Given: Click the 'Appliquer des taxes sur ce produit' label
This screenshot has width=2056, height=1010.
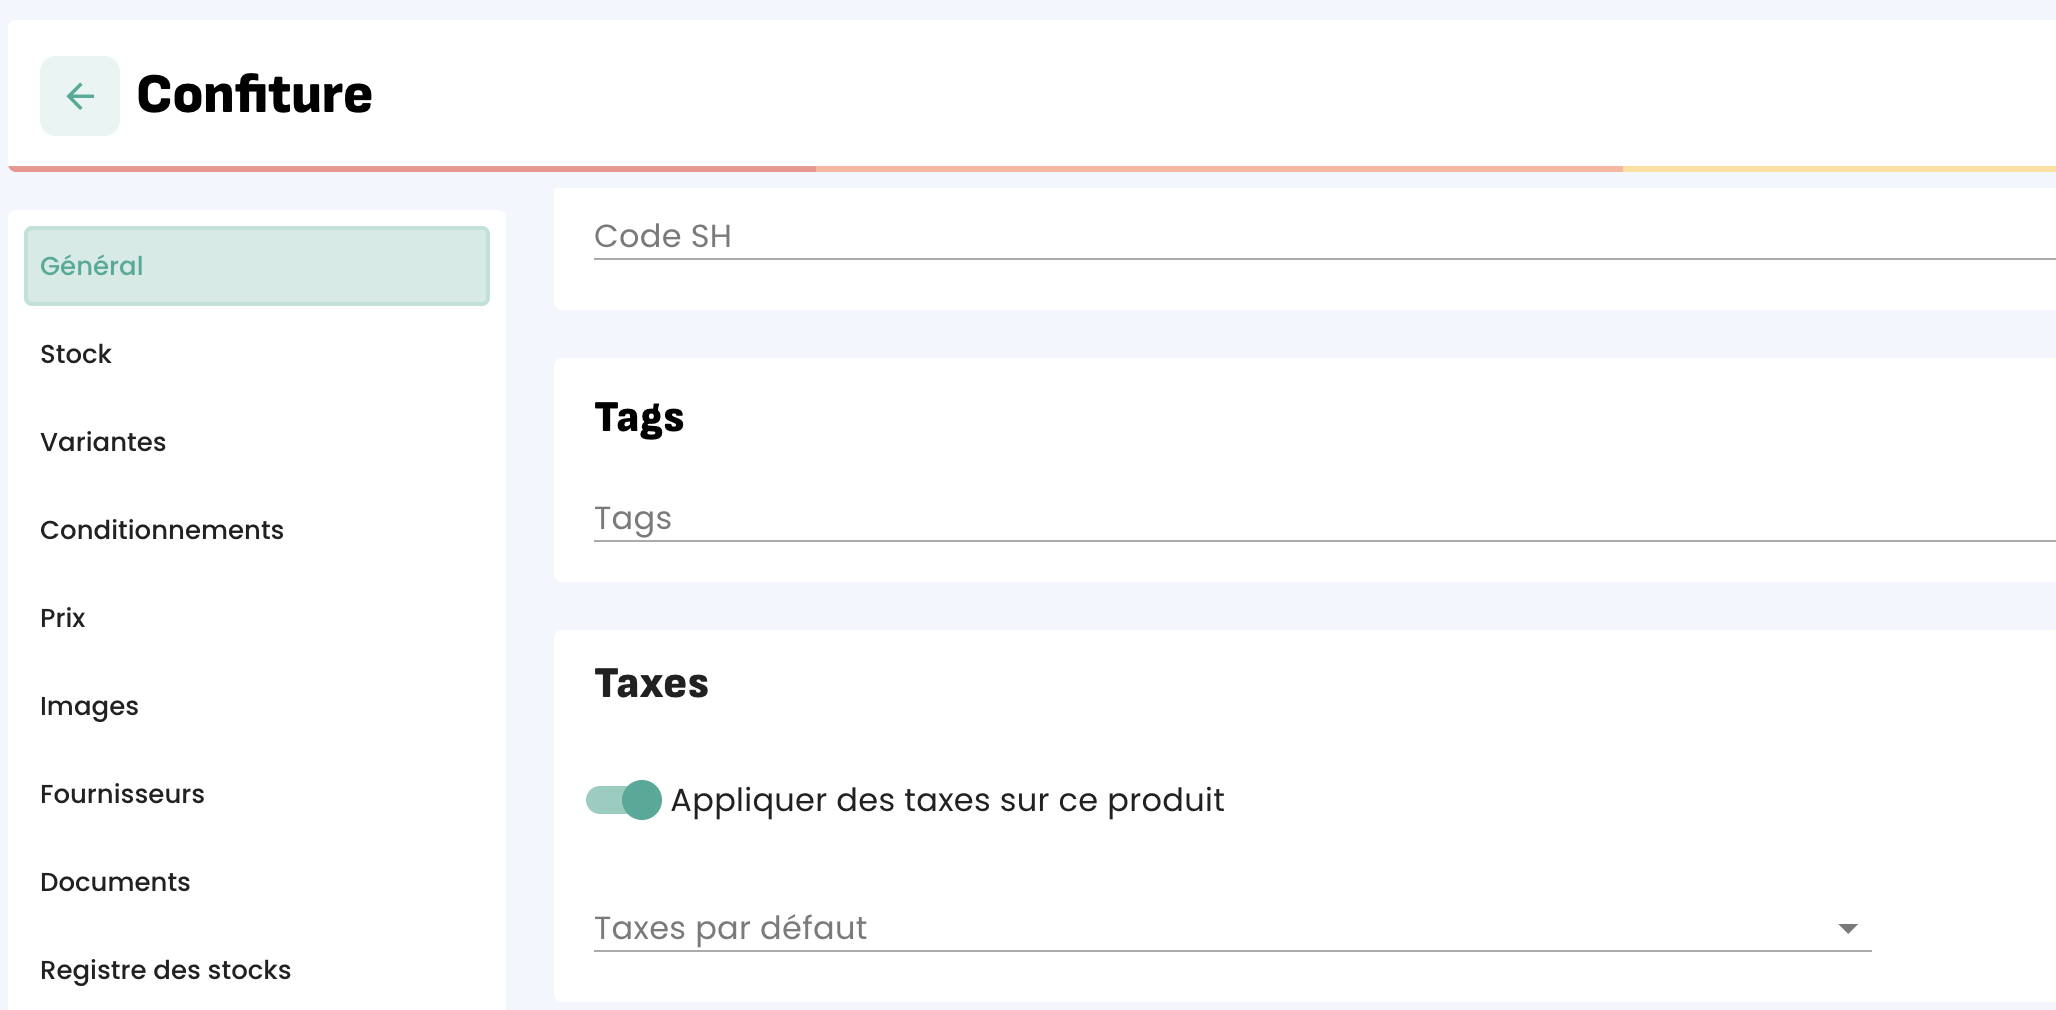Looking at the screenshot, I should pos(947,800).
